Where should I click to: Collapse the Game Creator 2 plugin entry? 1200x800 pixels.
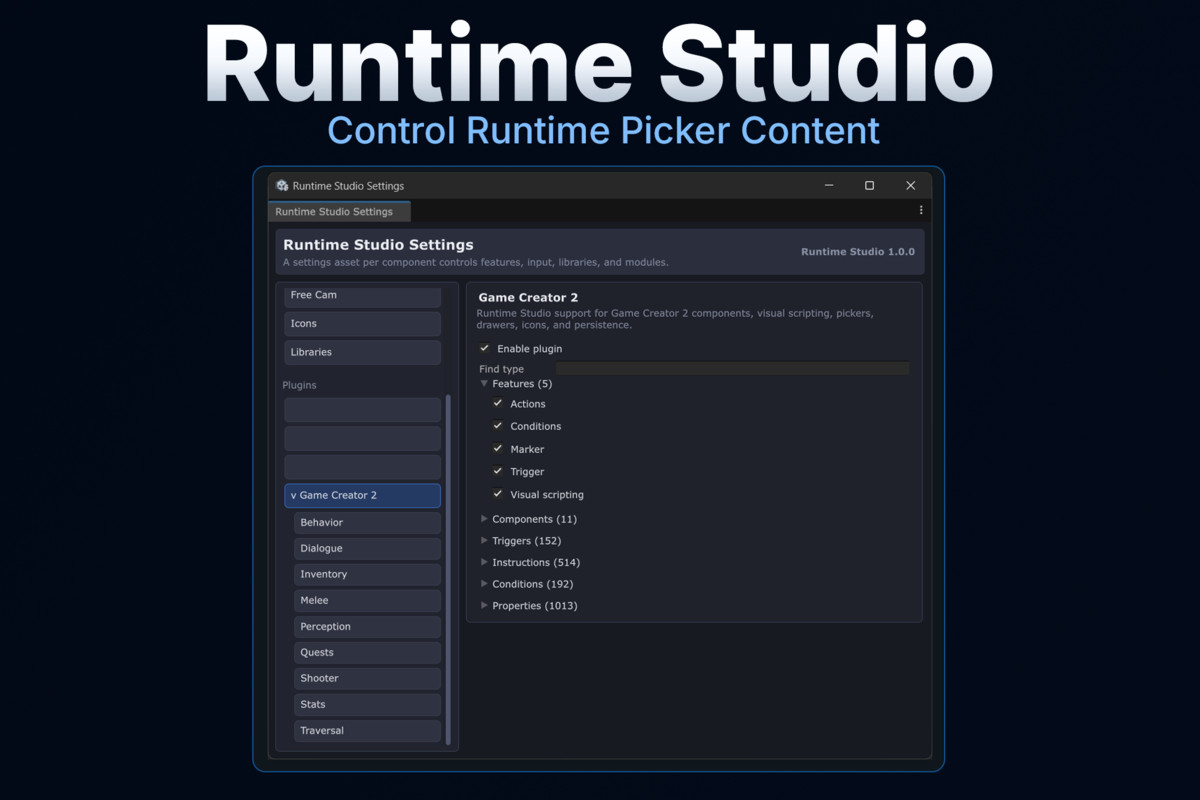pyautogui.click(x=362, y=495)
